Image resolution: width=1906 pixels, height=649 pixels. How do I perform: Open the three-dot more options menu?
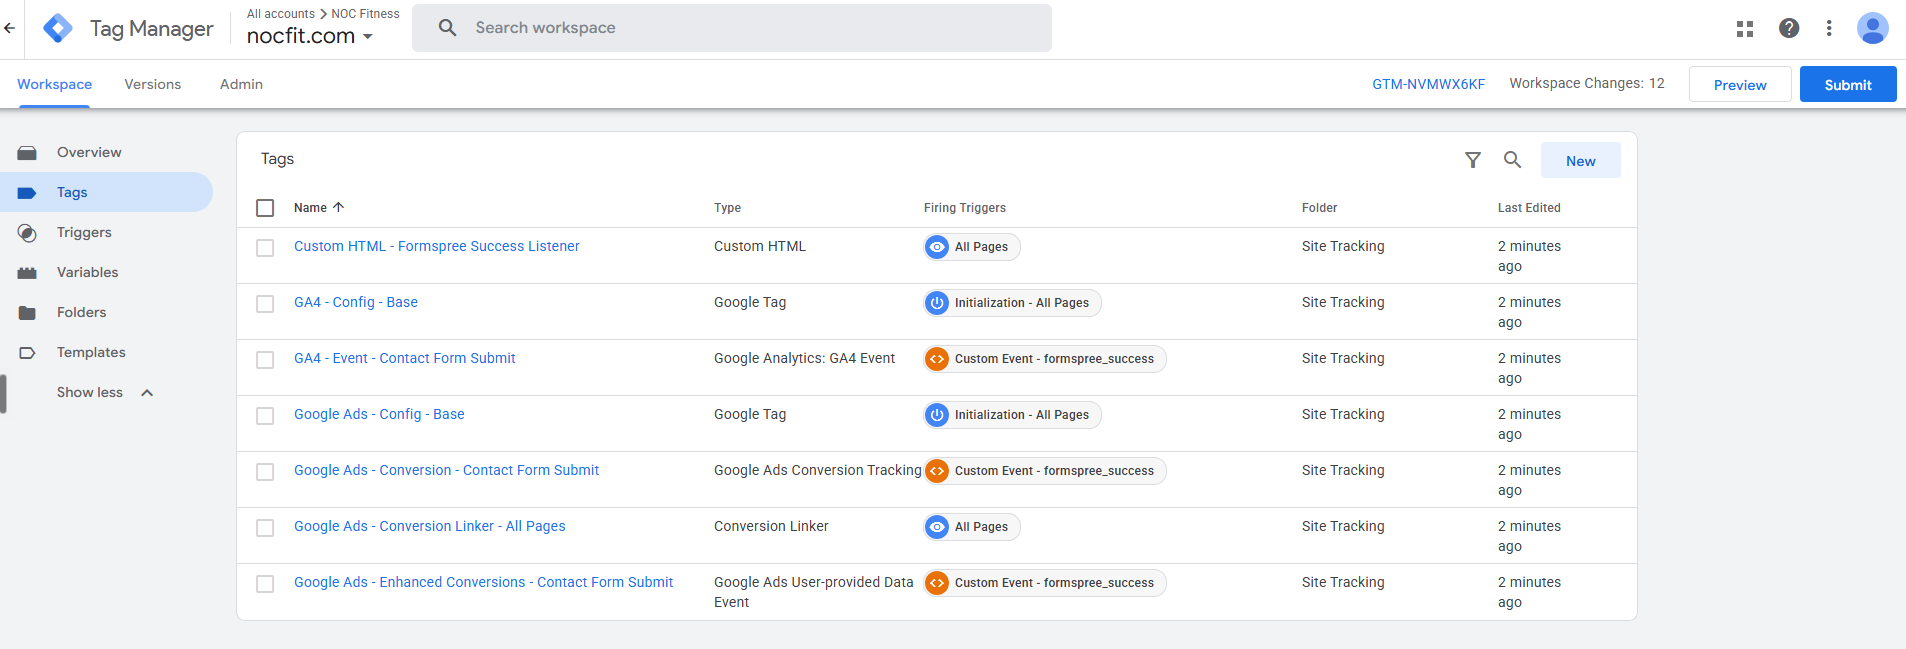[1829, 28]
